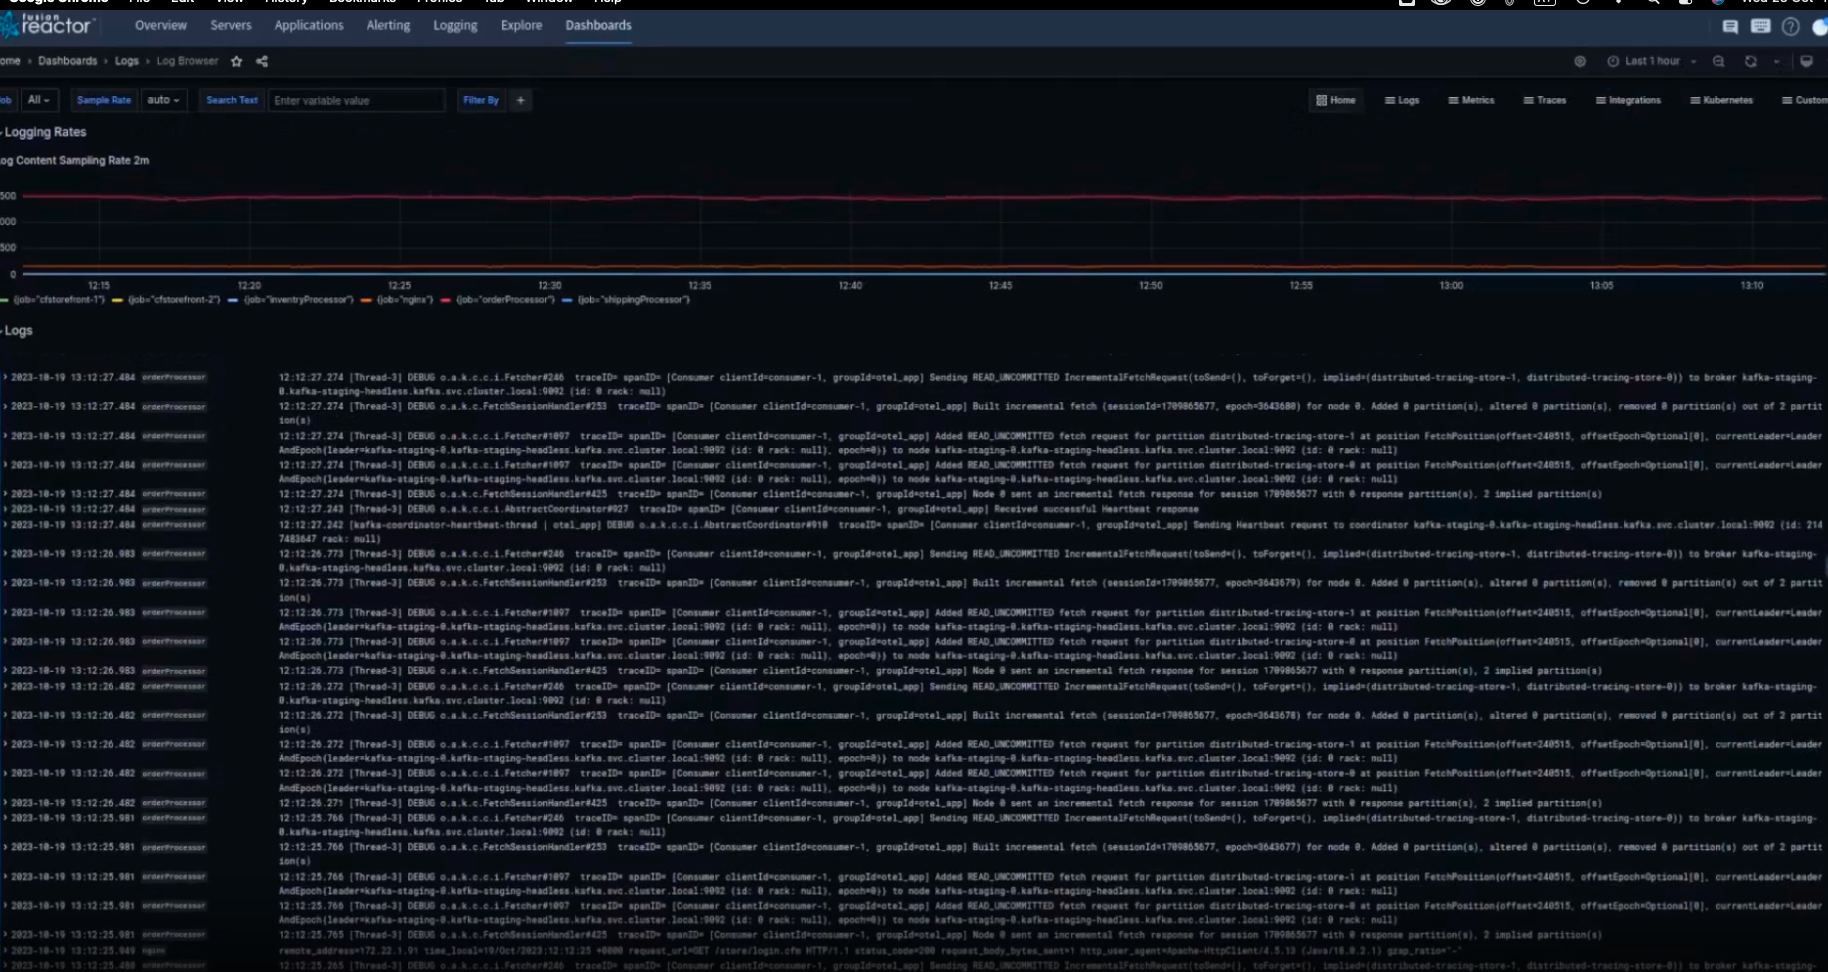Expand log row with epoch=3643680

(x=5, y=407)
